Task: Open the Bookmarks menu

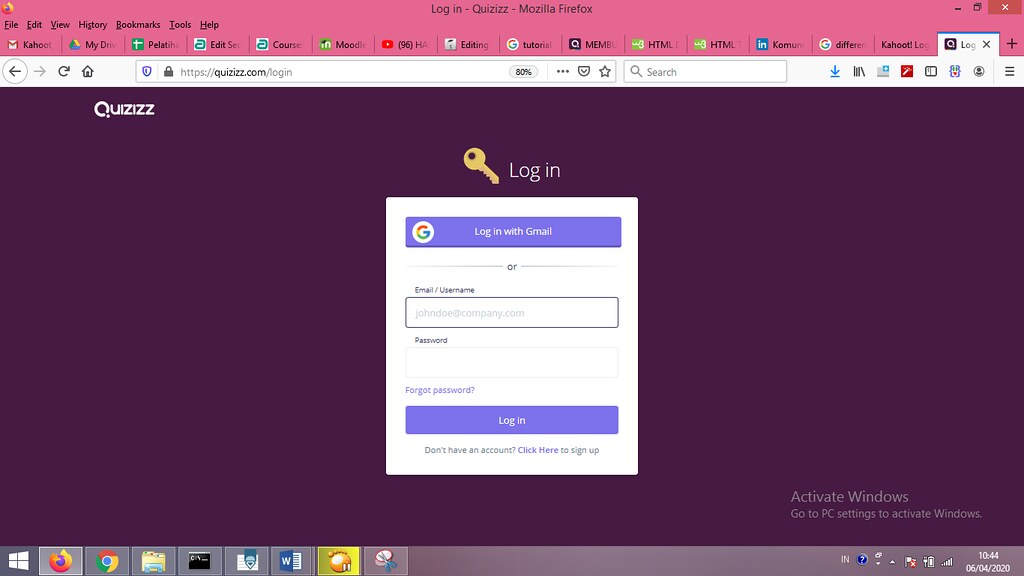Action: (138, 25)
